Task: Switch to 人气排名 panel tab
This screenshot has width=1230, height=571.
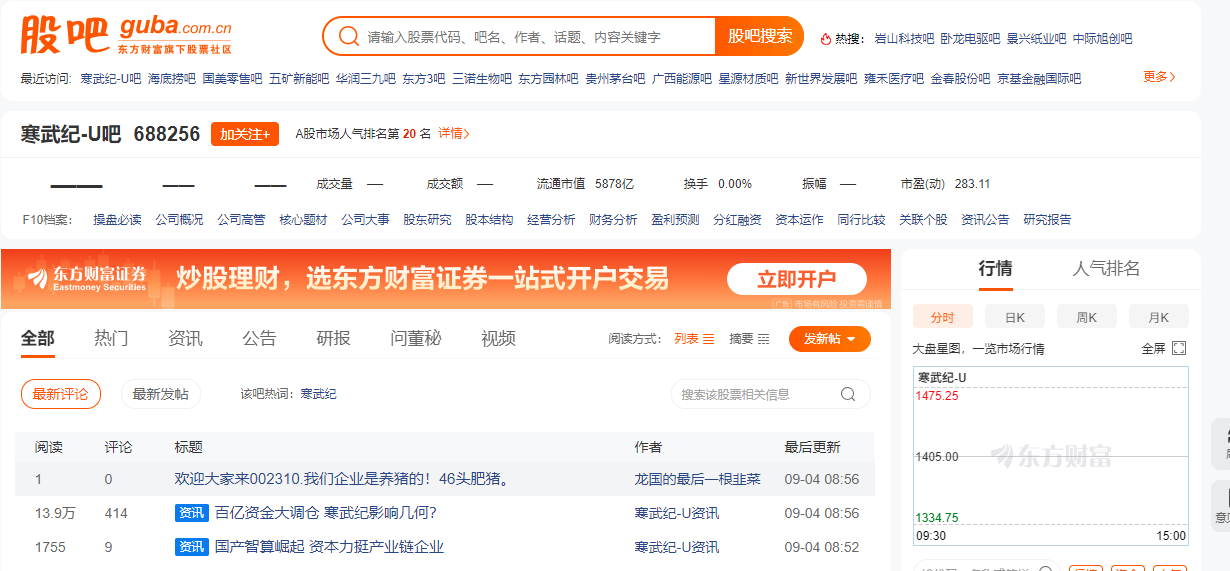Action: (x=1106, y=268)
